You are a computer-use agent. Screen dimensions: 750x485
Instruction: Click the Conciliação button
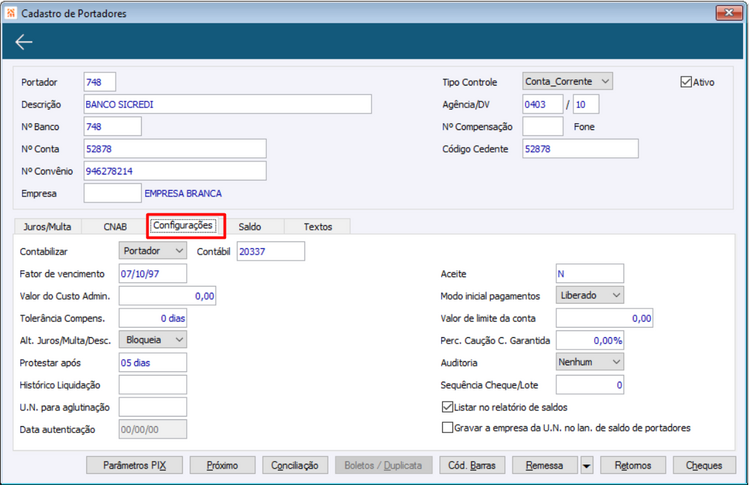click(295, 465)
